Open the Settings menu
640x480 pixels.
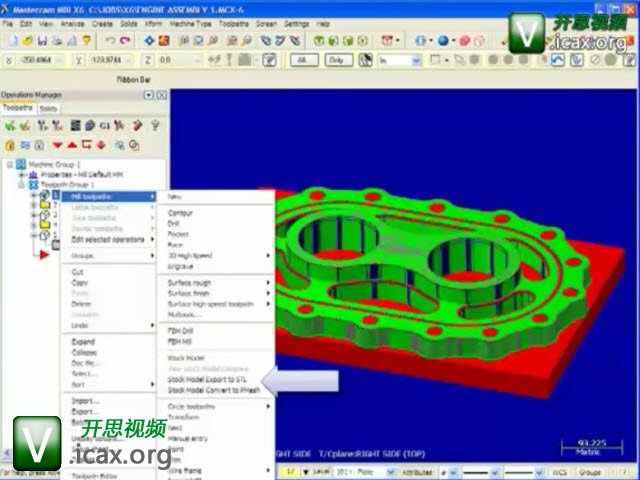coord(297,24)
